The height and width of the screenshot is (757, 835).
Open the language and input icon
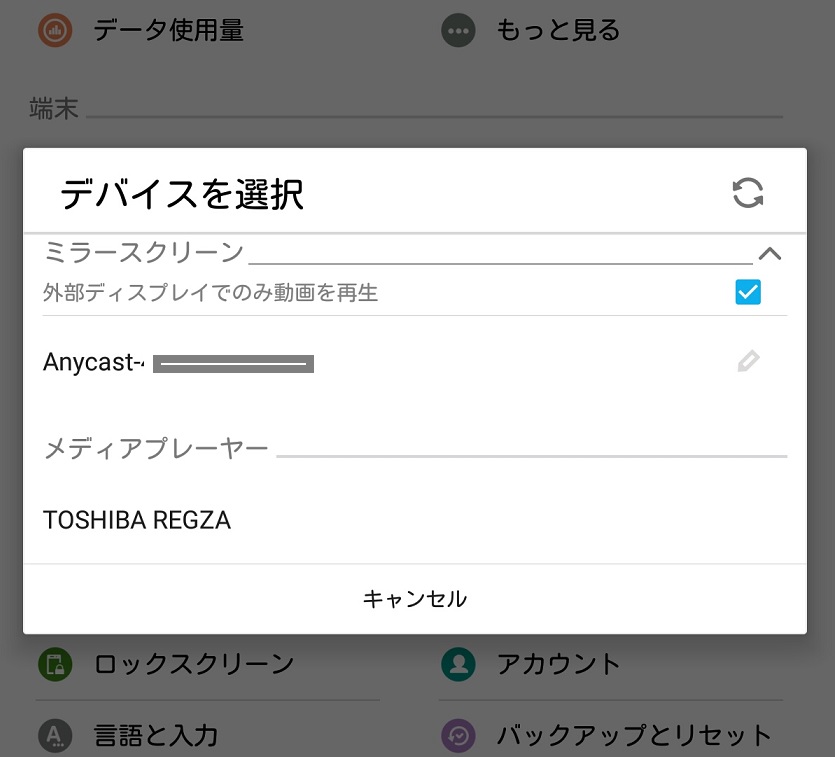(x=55, y=736)
